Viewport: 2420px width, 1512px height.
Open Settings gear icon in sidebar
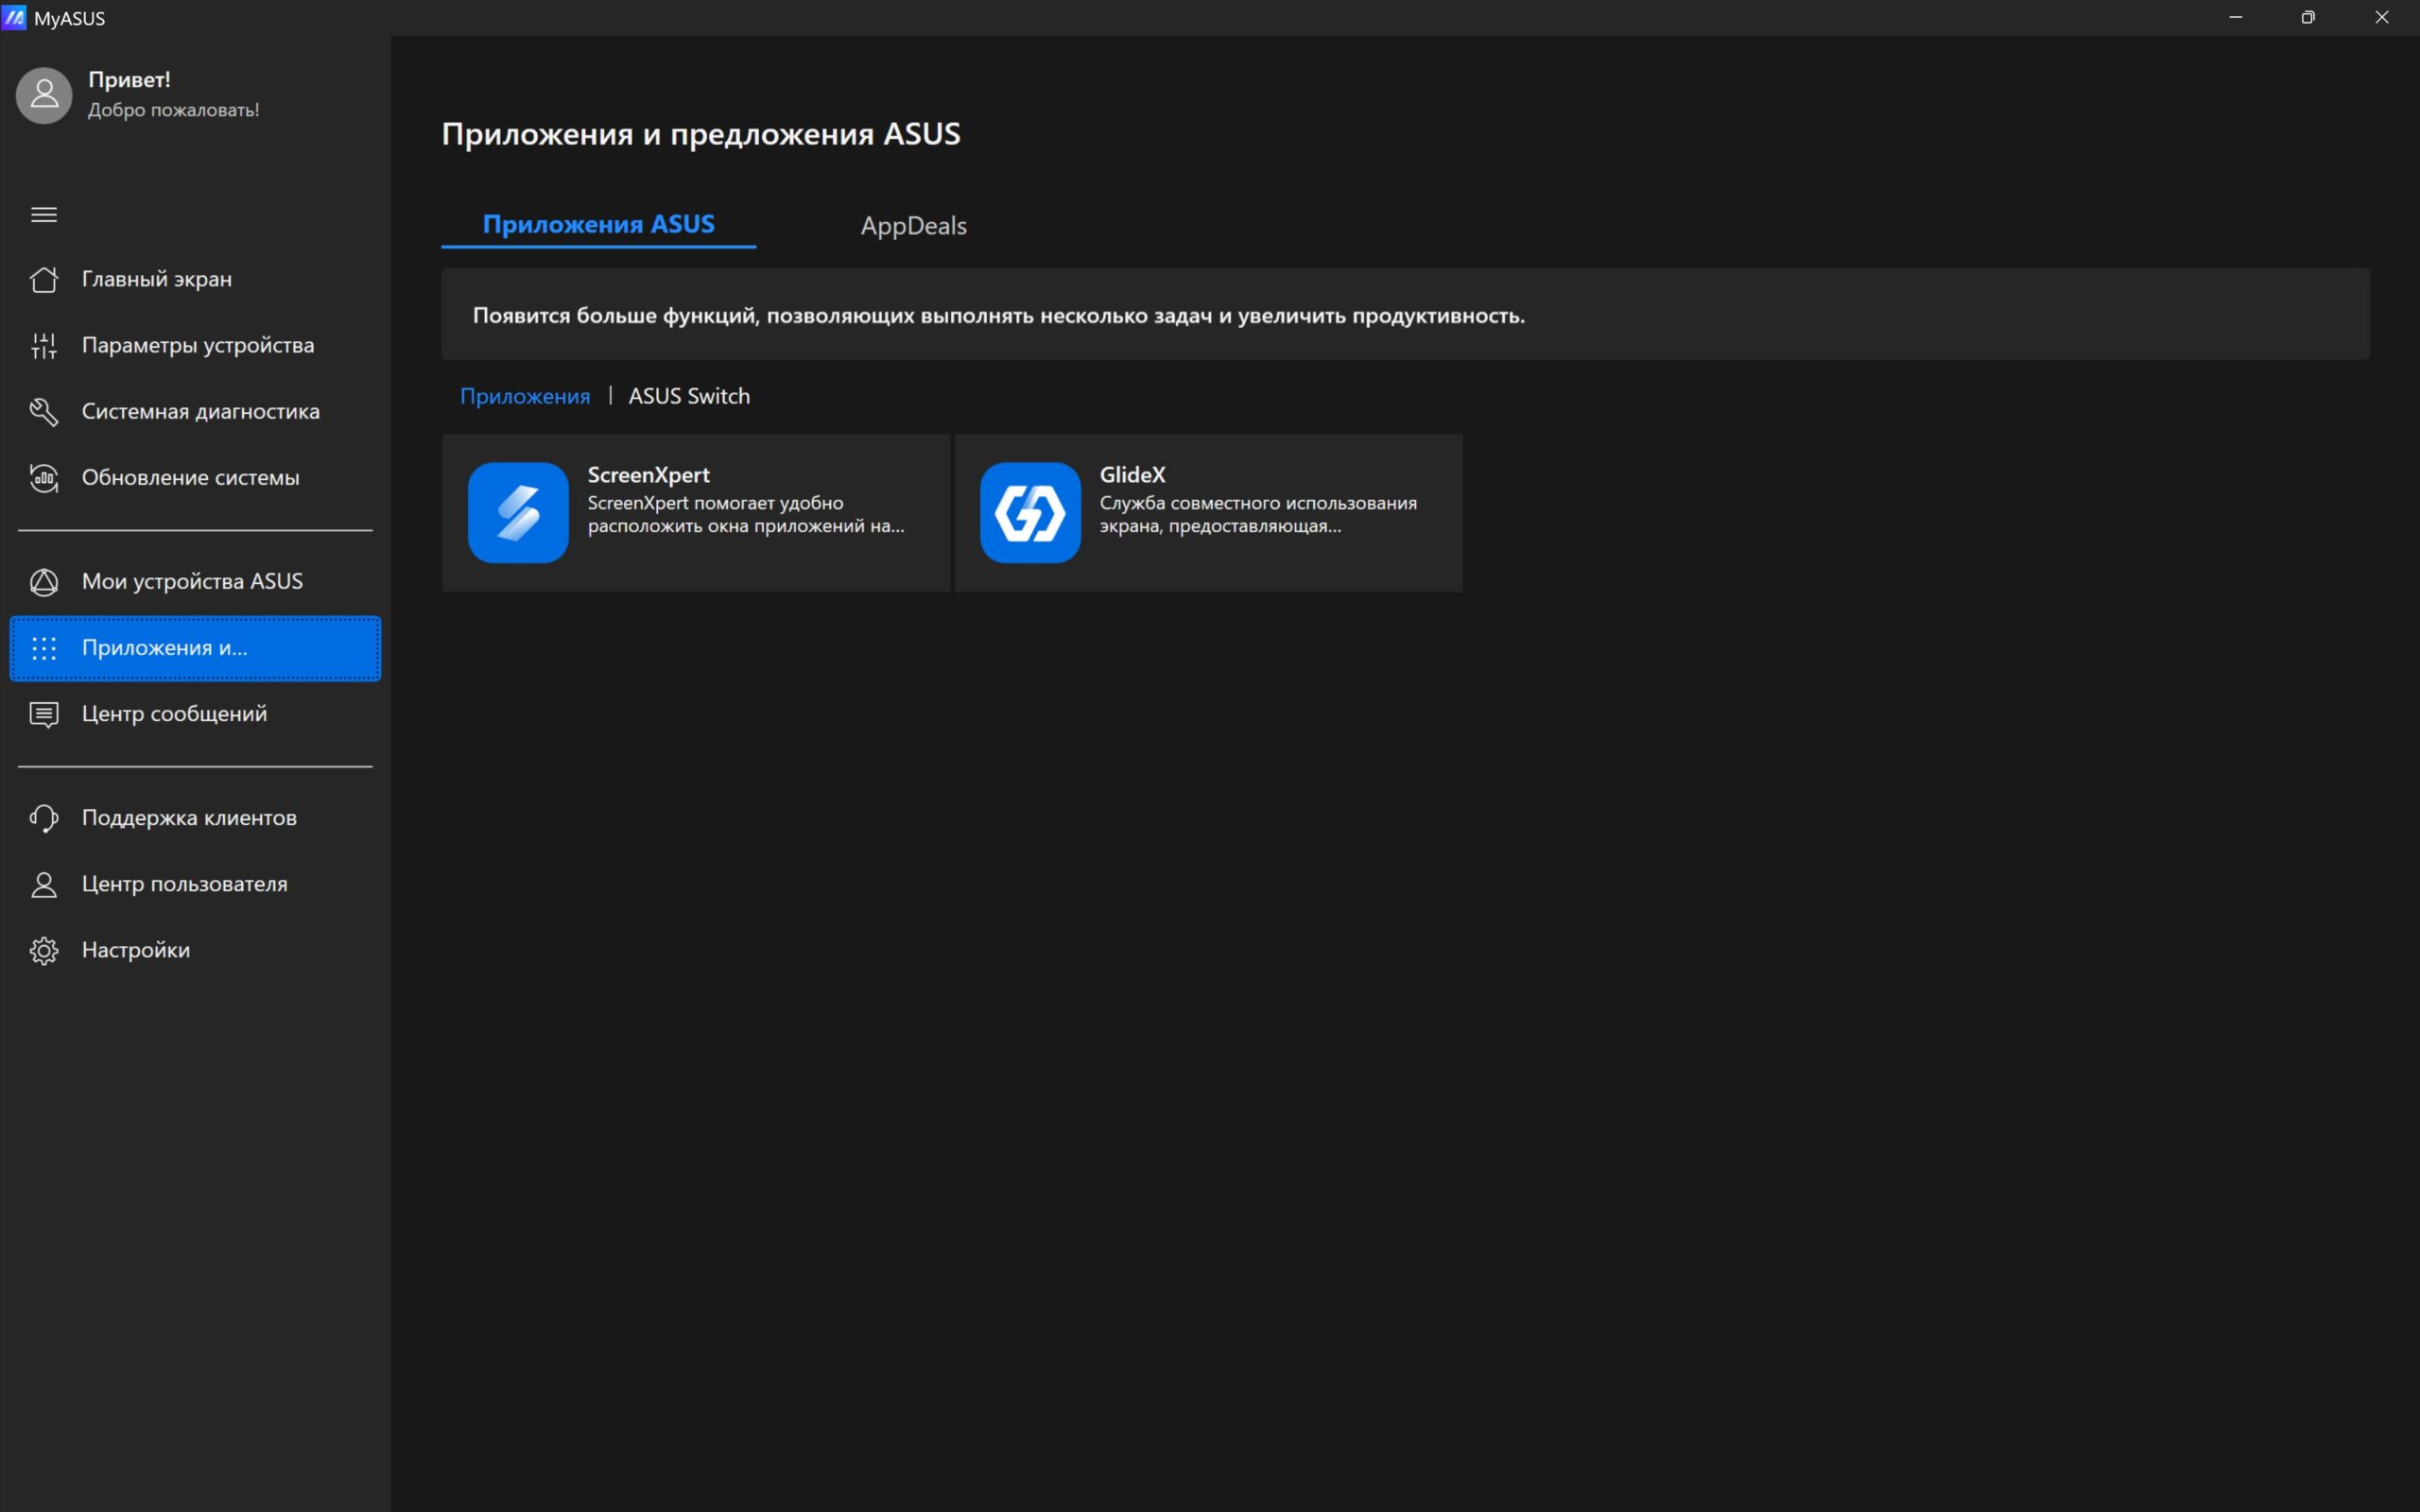44,950
